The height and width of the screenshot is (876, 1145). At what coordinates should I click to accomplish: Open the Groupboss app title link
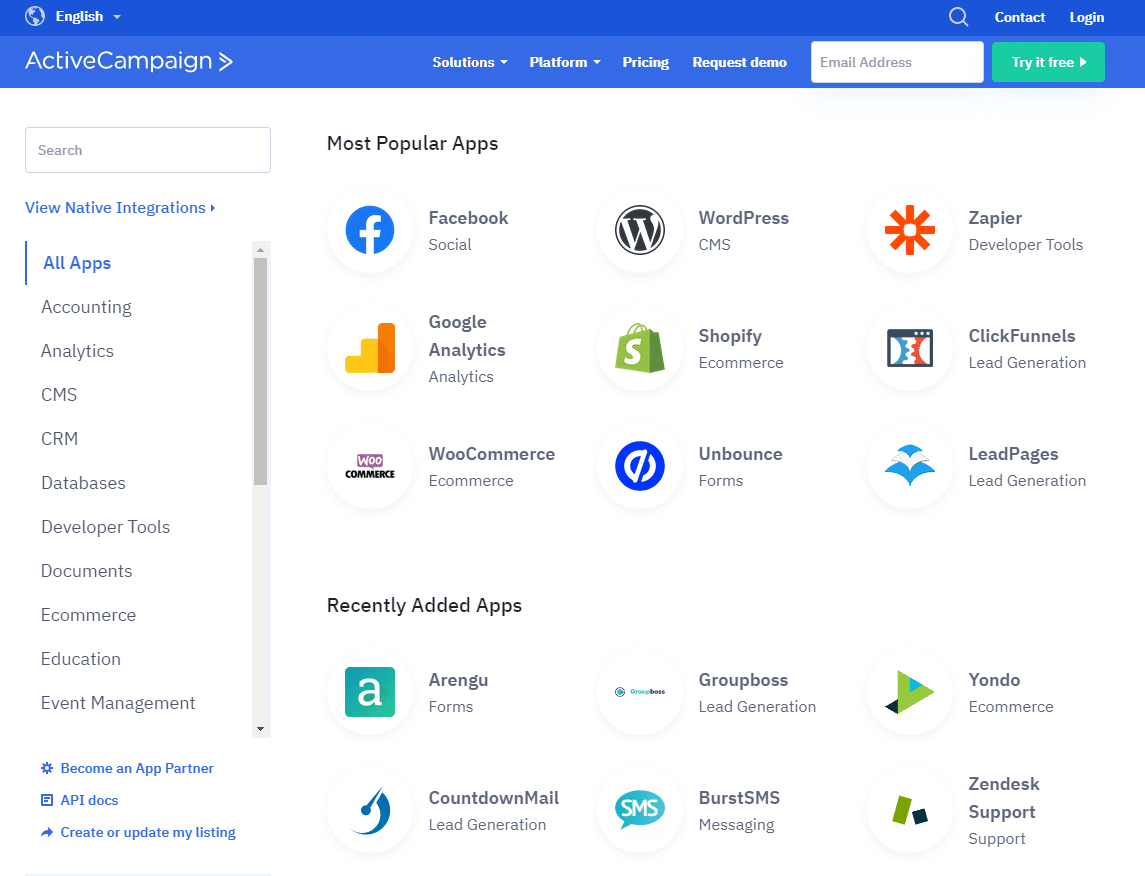pyautogui.click(x=743, y=680)
